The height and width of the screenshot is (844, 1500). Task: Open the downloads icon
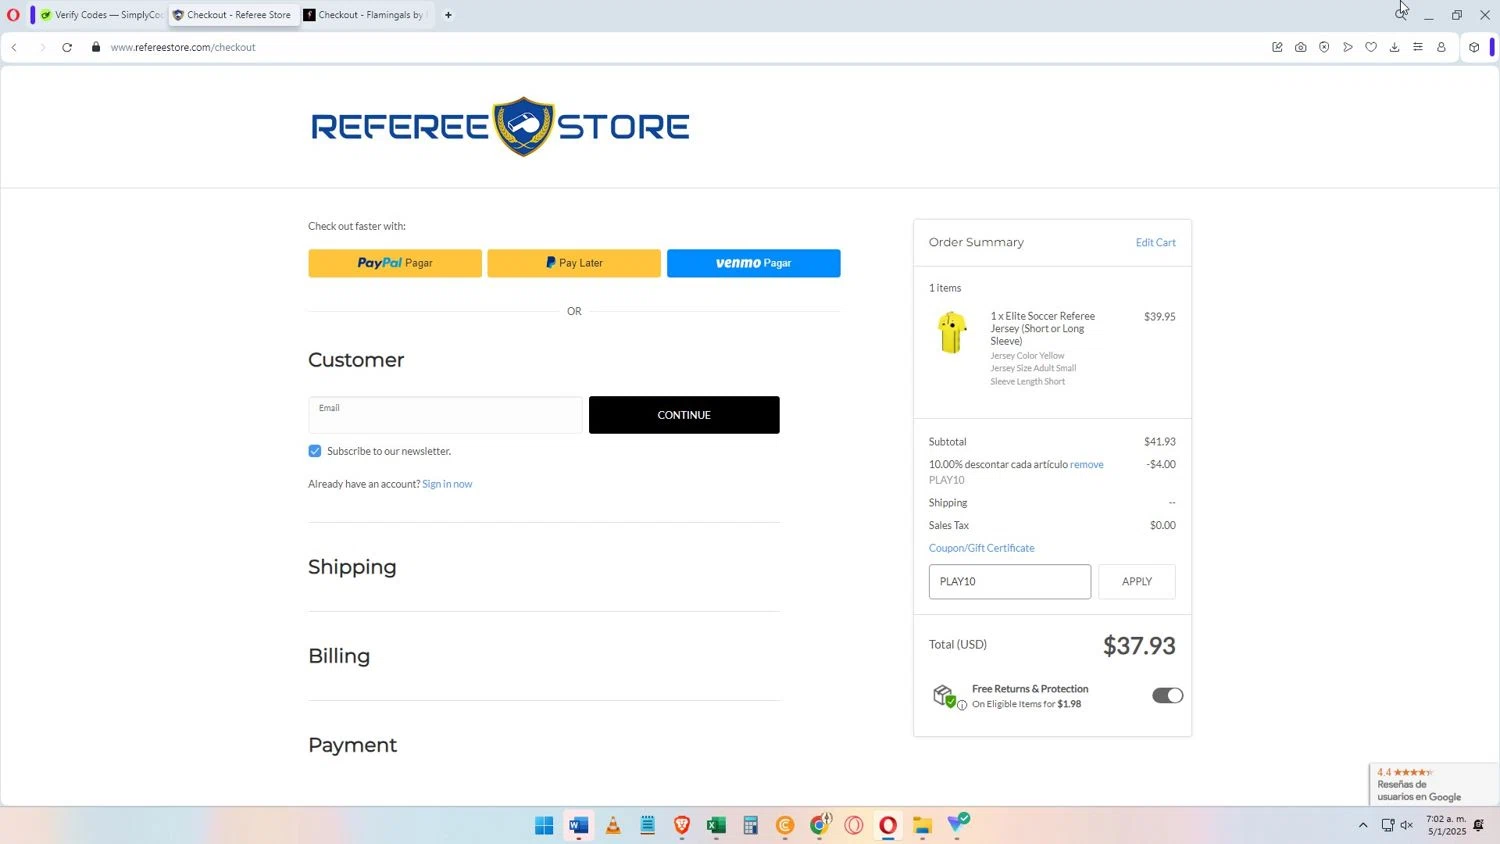pyautogui.click(x=1394, y=47)
